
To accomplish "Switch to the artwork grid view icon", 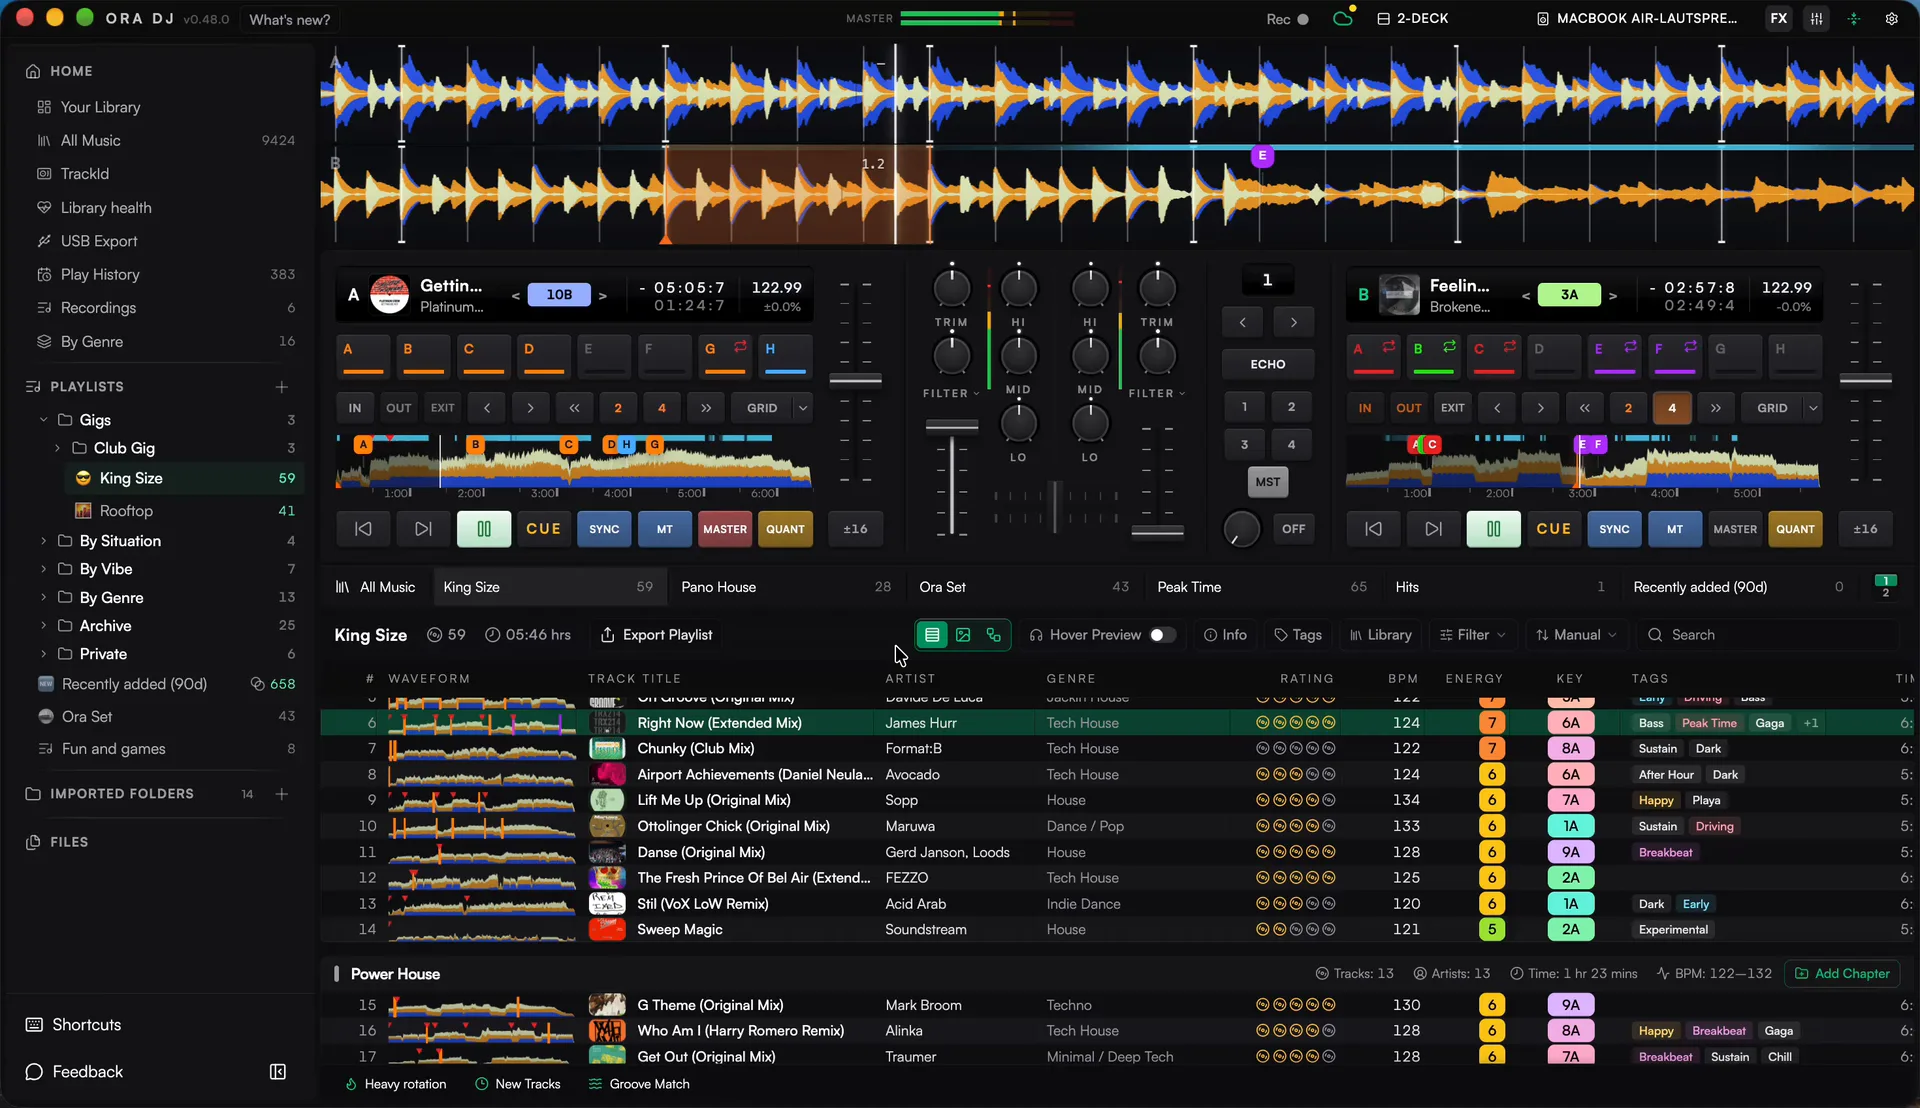I will (x=963, y=635).
